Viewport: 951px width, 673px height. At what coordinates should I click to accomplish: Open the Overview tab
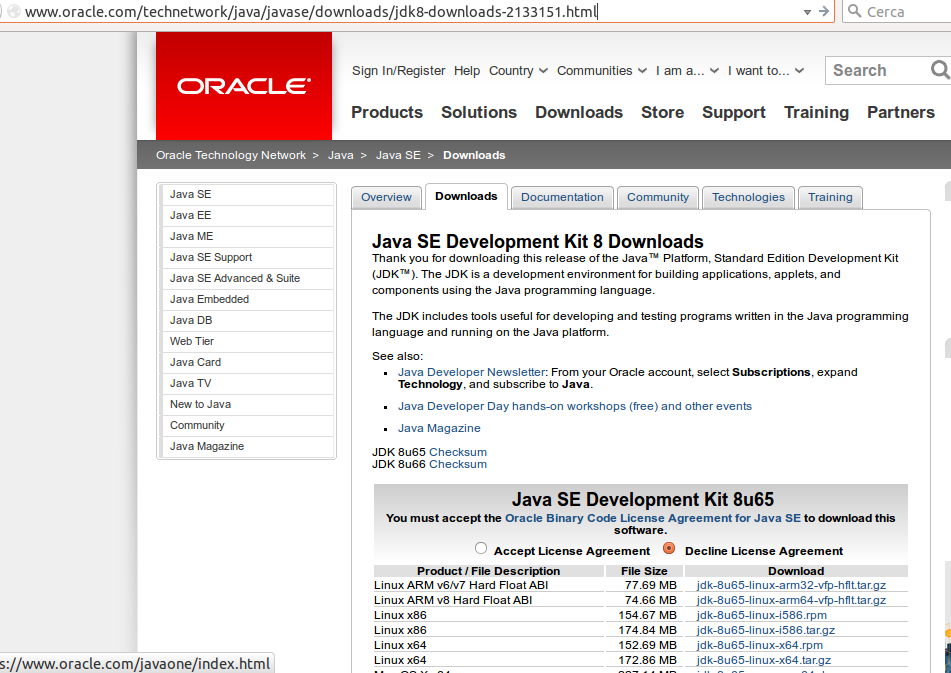386,198
